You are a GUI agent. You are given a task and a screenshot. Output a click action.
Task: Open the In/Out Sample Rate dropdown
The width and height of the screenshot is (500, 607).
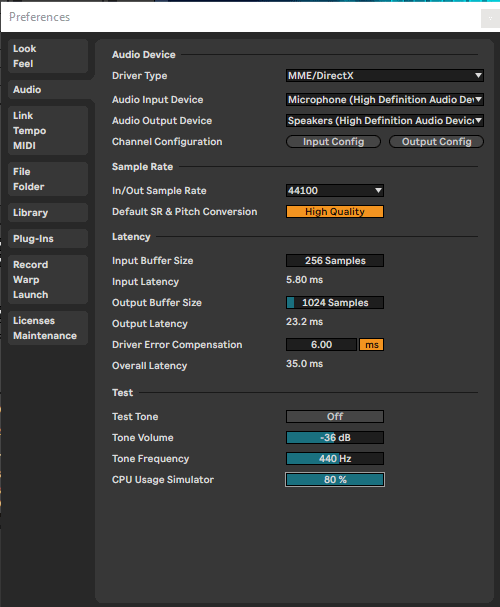click(x=335, y=190)
